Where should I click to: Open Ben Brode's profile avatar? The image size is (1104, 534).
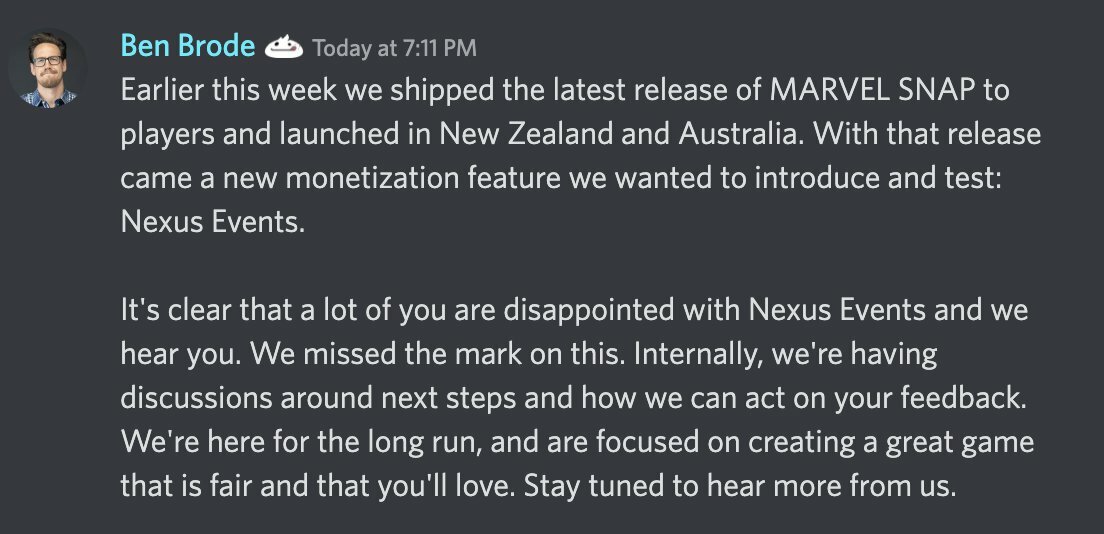[x=48, y=68]
